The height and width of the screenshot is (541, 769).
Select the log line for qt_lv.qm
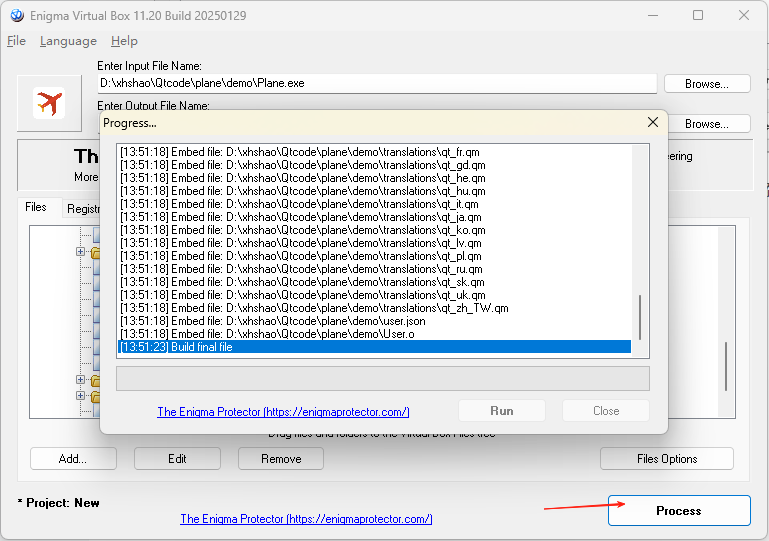[375, 243]
